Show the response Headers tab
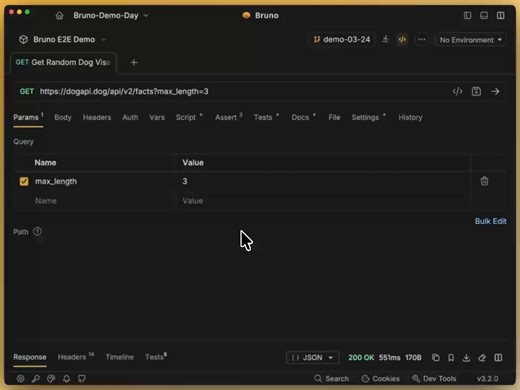The image size is (520, 390). click(x=76, y=357)
